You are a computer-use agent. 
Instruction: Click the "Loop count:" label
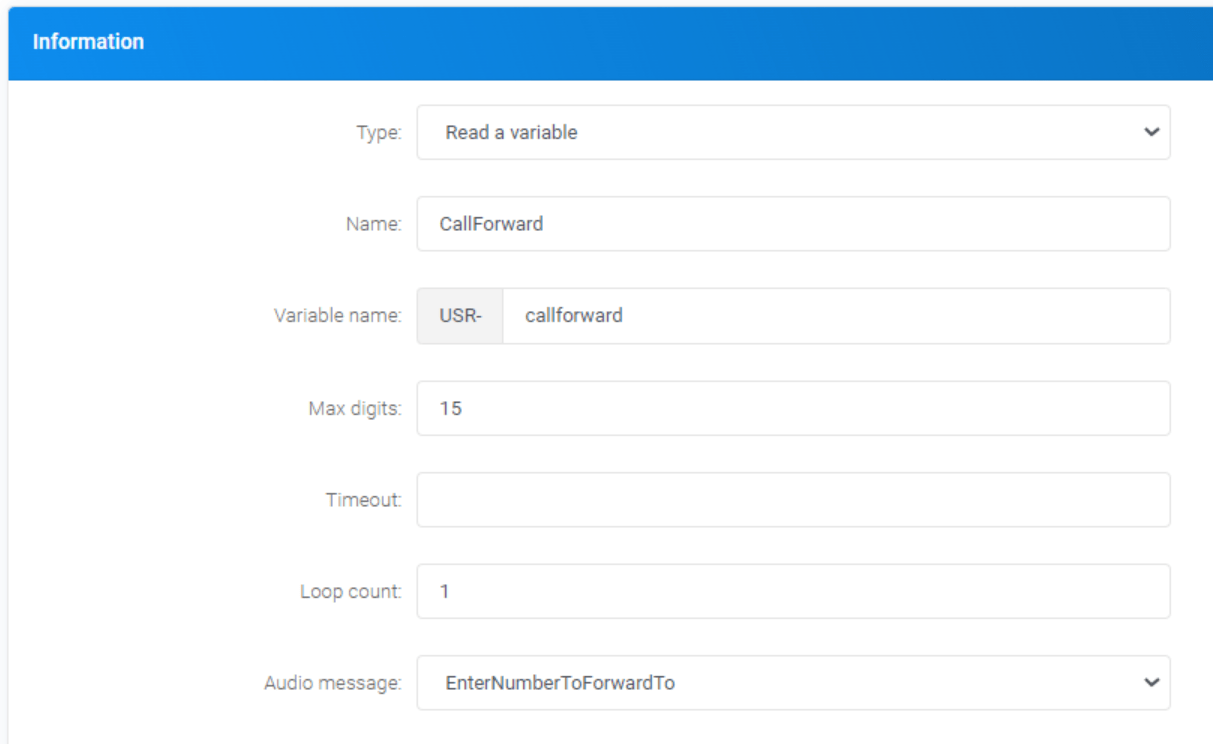coord(350,592)
